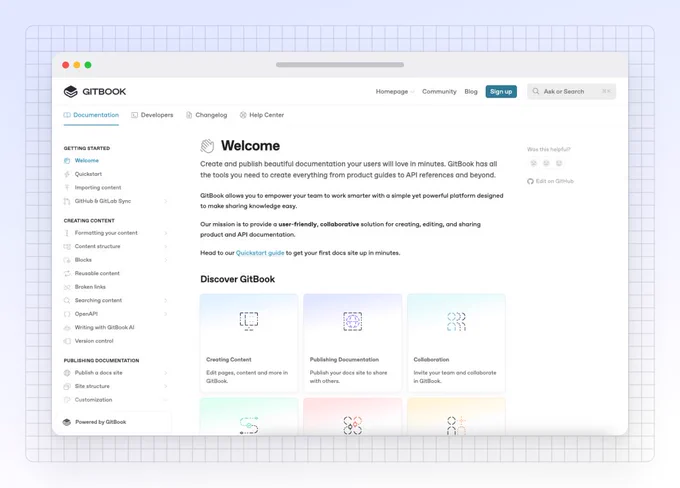Expand Formatting your content chevron

point(166,233)
